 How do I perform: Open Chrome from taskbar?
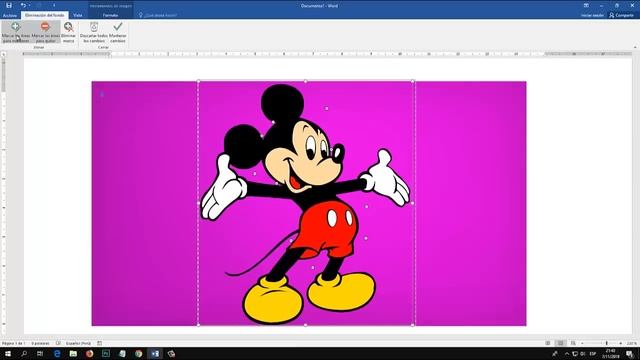pyautogui.click(x=139, y=353)
